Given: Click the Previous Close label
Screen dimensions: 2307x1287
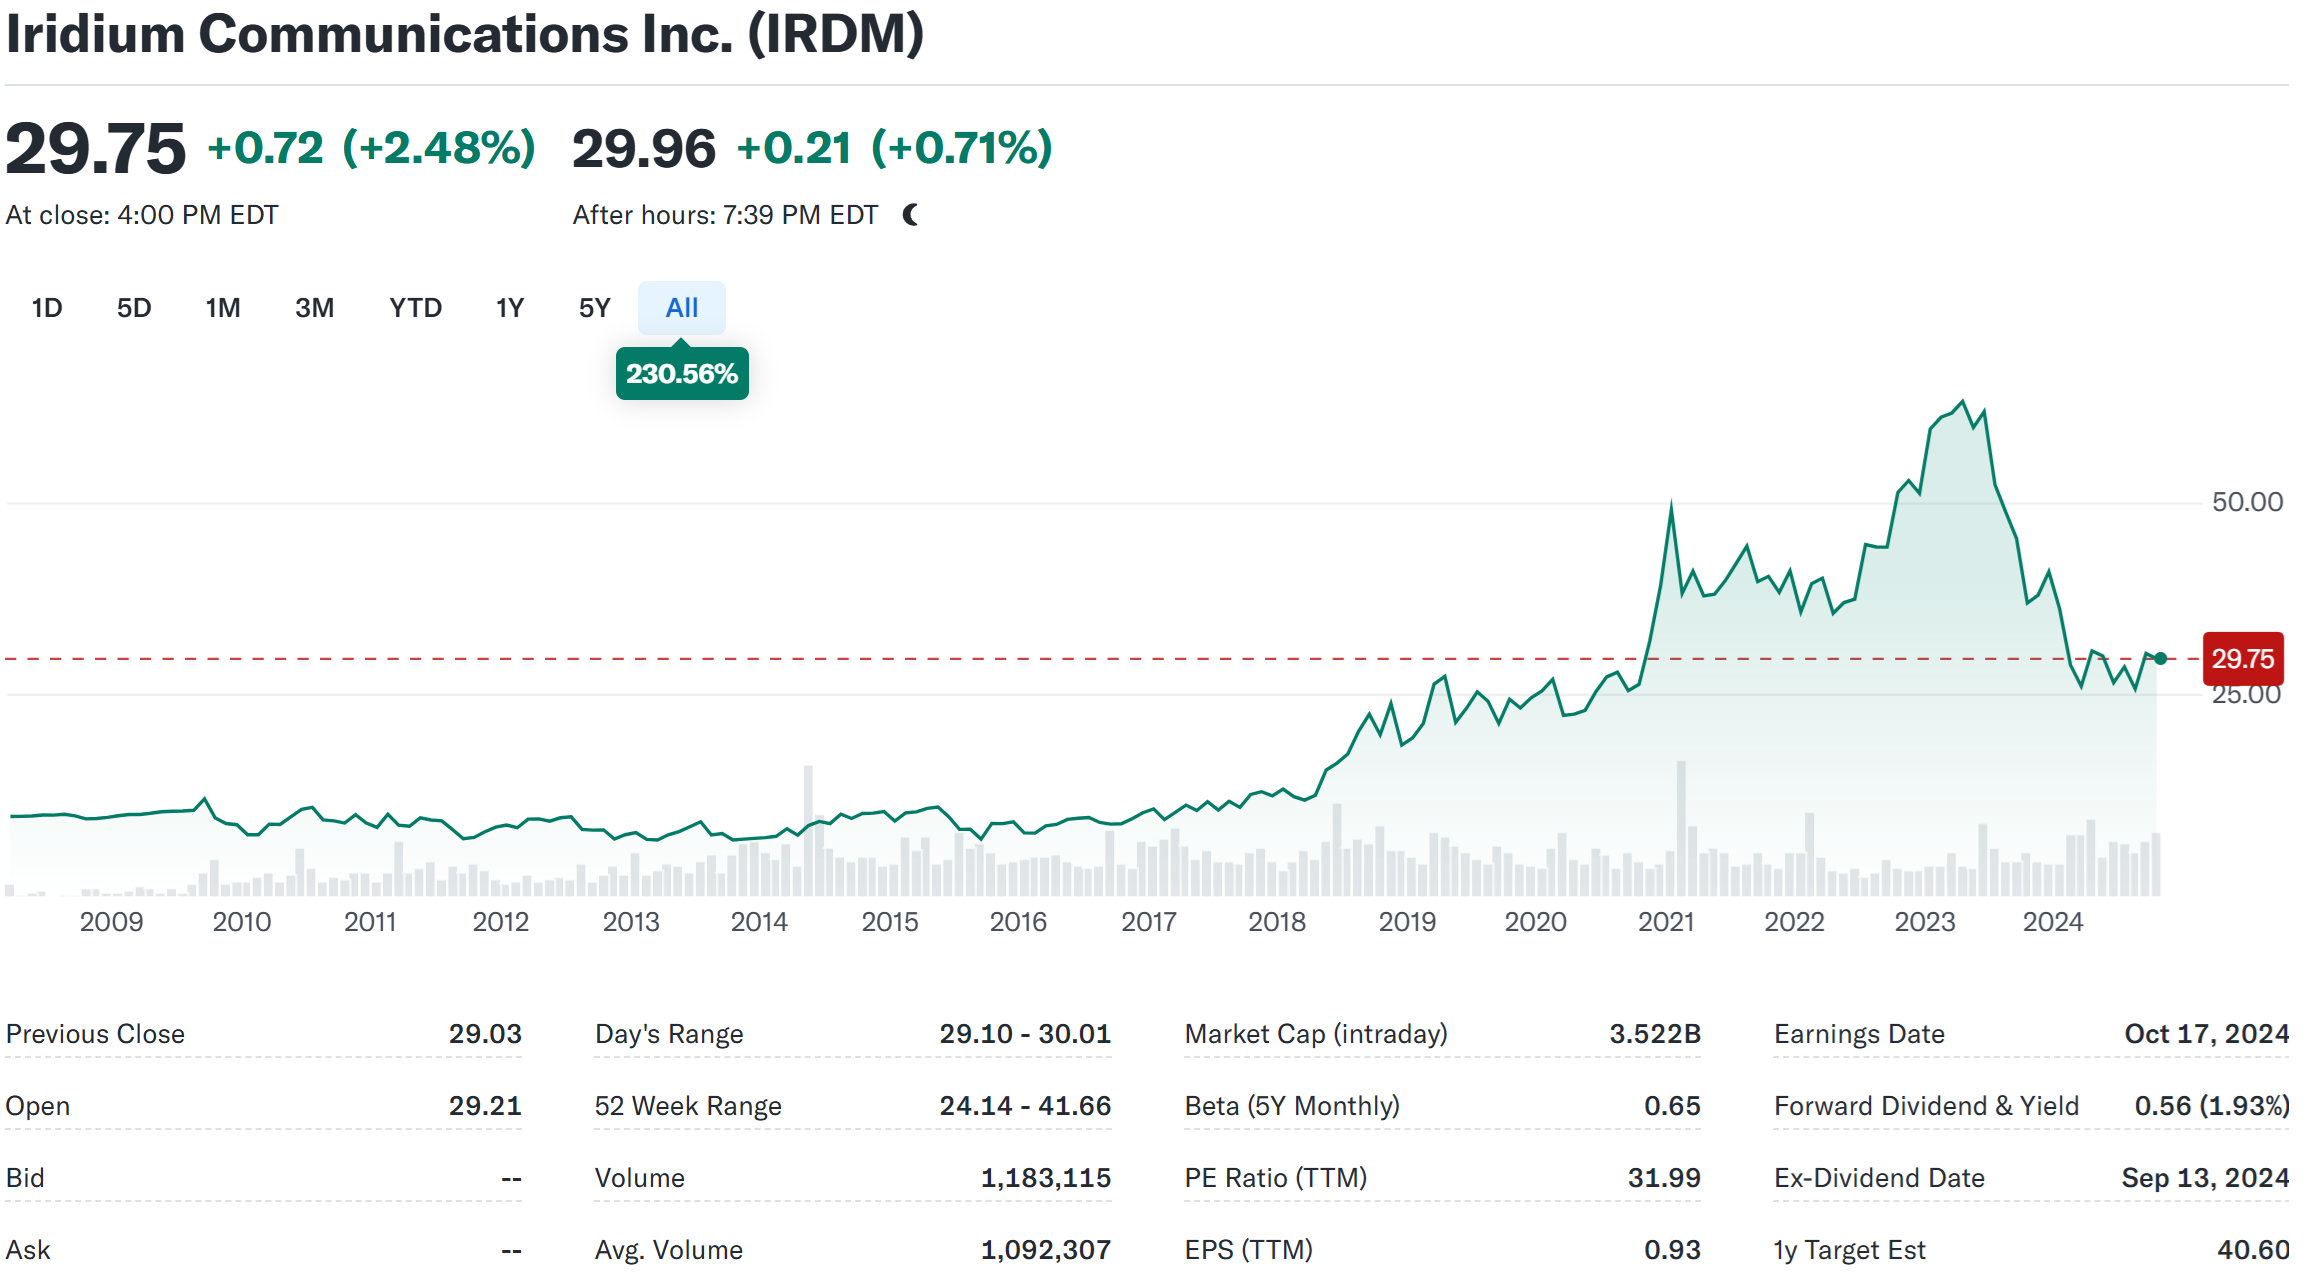Looking at the screenshot, I should coord(95,1034).
